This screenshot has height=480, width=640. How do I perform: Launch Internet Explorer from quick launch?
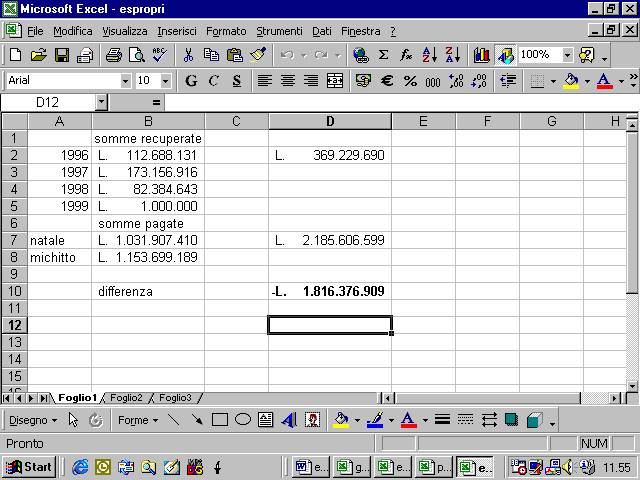tap(80, 467)
